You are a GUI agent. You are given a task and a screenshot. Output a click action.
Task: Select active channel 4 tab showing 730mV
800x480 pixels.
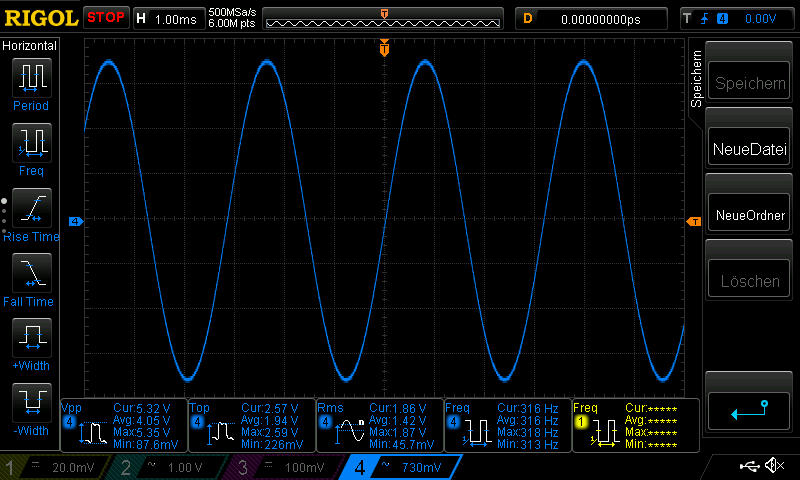point(401,467)
